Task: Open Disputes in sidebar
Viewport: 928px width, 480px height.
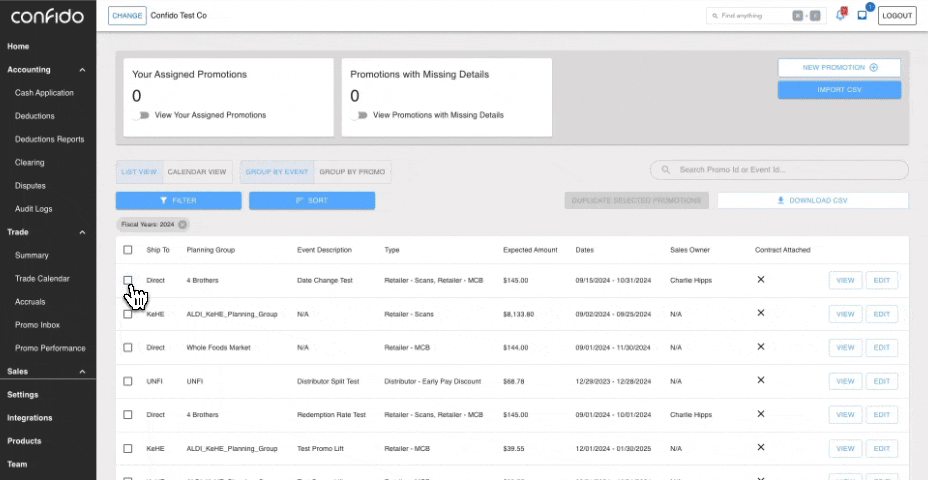Action: click(30, 186)
